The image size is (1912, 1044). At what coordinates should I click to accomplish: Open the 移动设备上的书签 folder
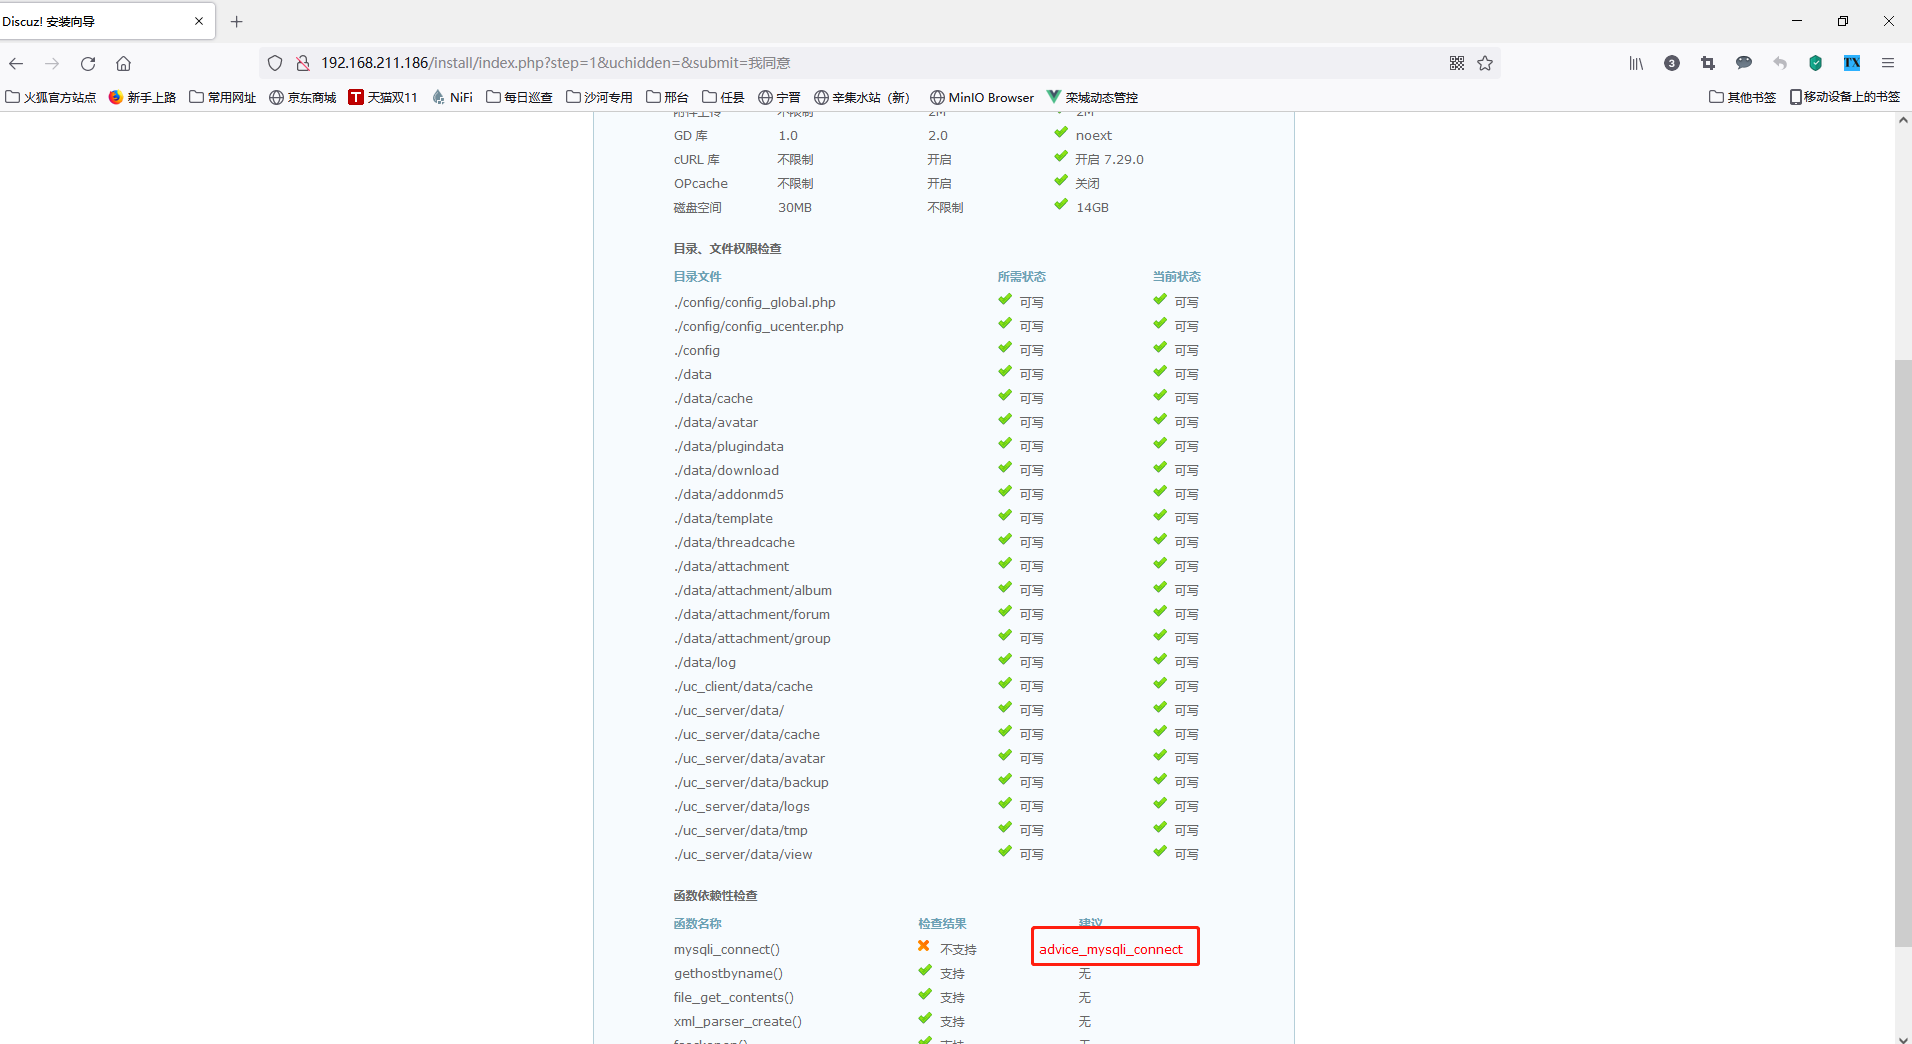click(1845, 97)
